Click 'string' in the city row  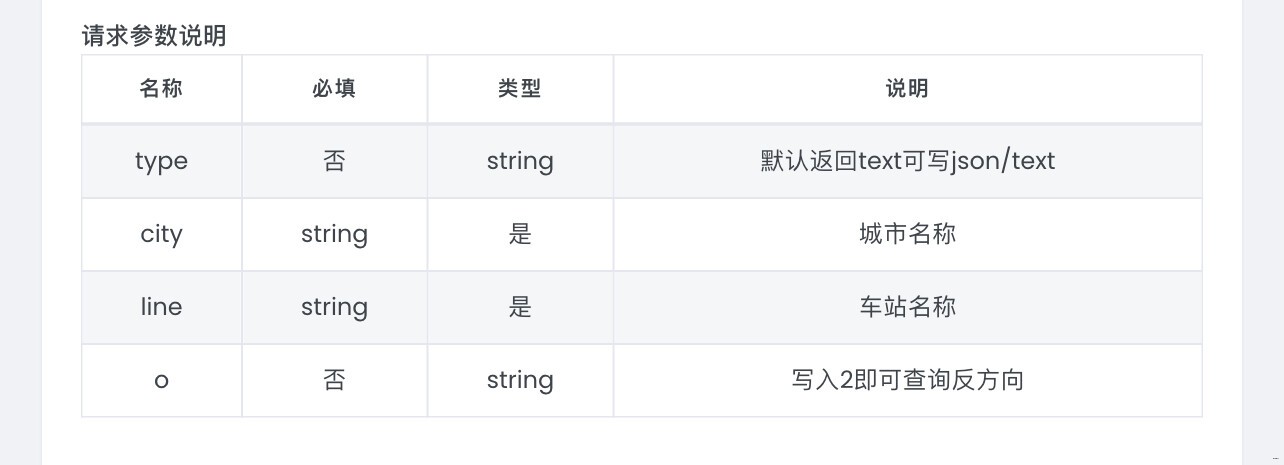334,234
